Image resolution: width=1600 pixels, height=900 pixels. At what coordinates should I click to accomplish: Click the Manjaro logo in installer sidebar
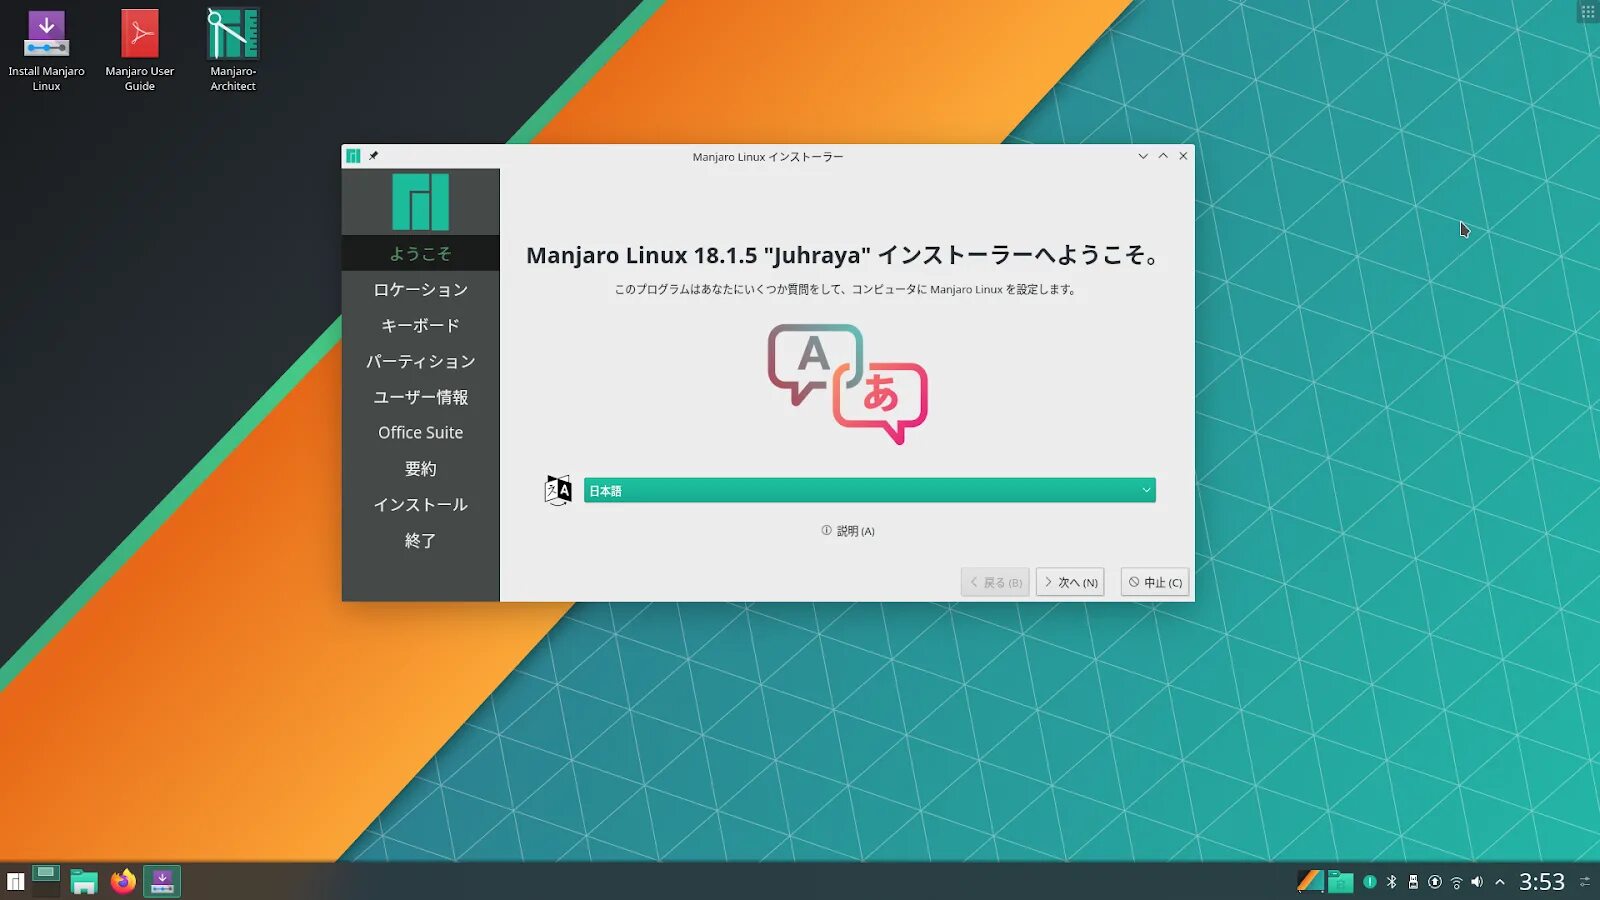(x=420, y=202)
